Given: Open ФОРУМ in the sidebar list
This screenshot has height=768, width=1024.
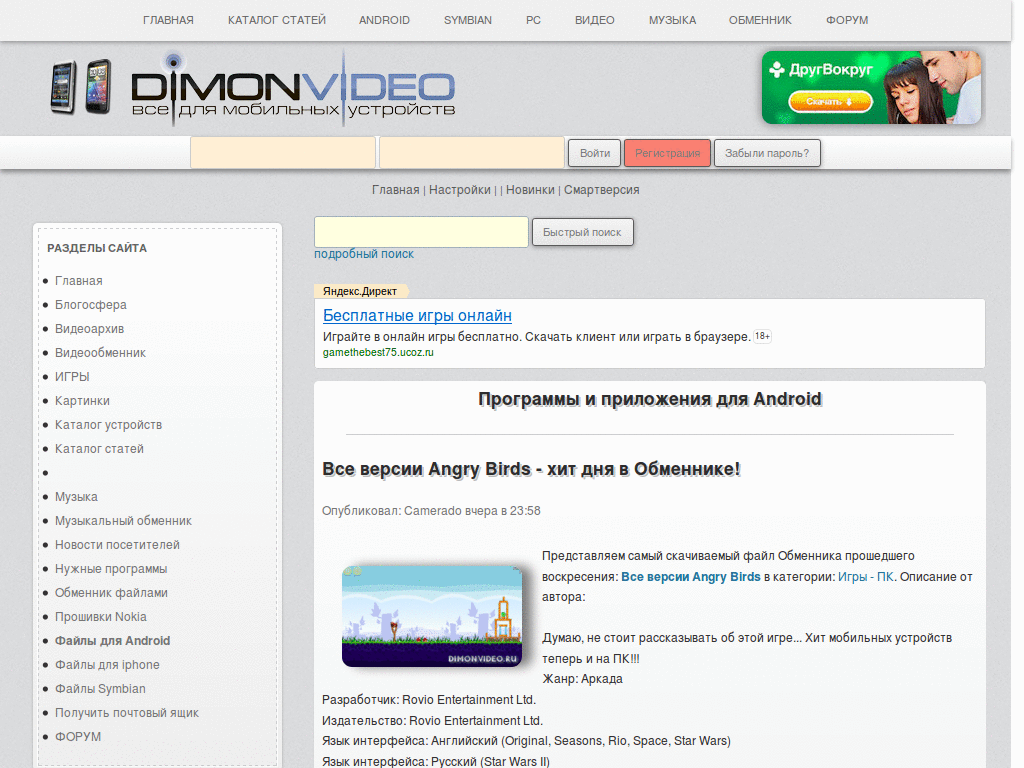Looking at the screenshot, I should pos(78,737).
